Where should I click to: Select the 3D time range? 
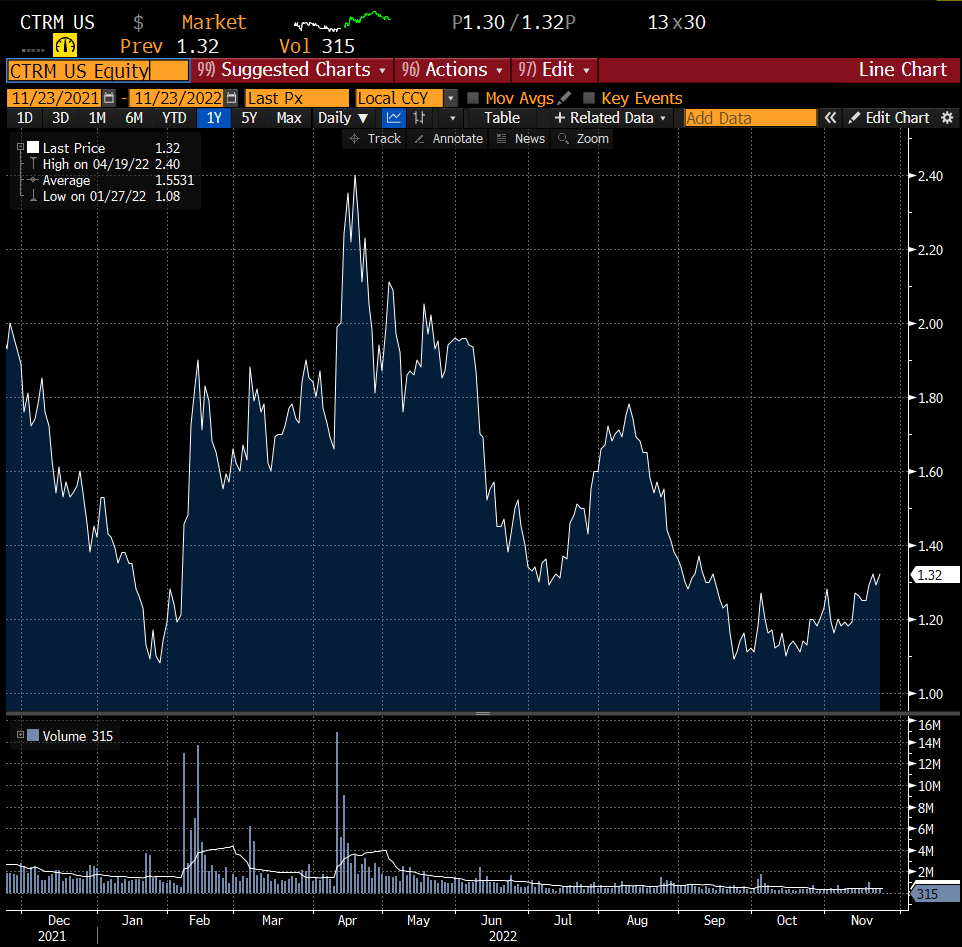click(60, 118)
